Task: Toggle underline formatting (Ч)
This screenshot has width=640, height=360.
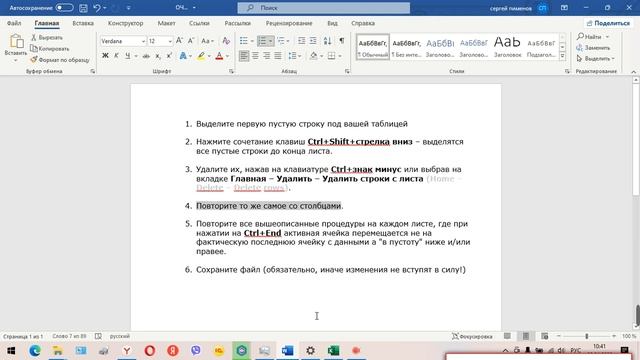Action: click(x=127, y=56)
